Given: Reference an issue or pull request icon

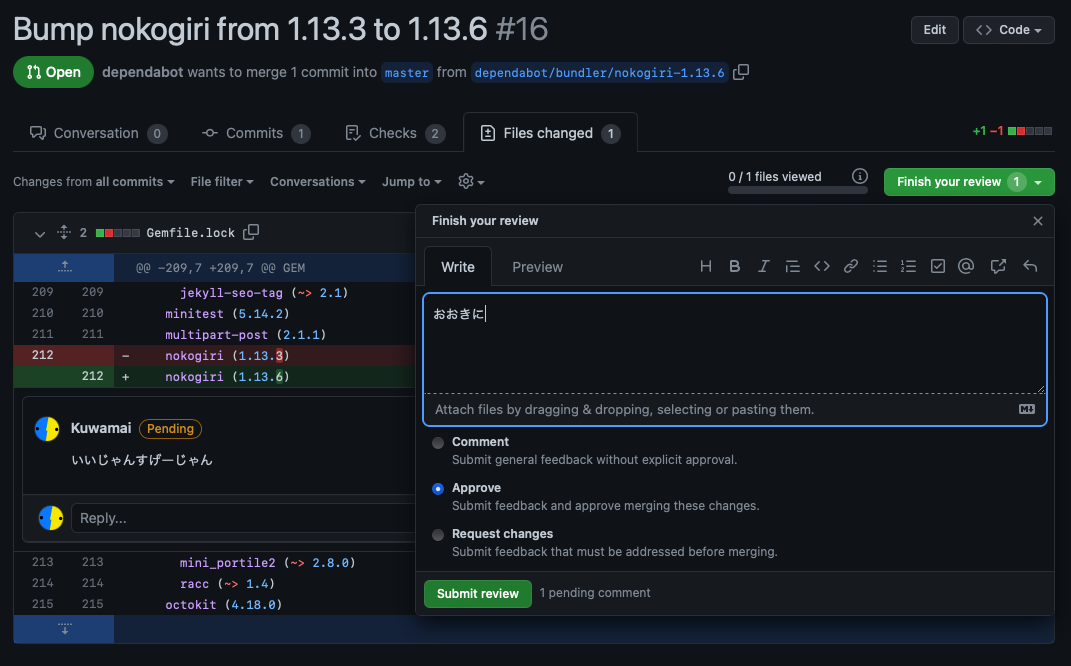Looking at the screenshot, I should (x=998, y=266).
